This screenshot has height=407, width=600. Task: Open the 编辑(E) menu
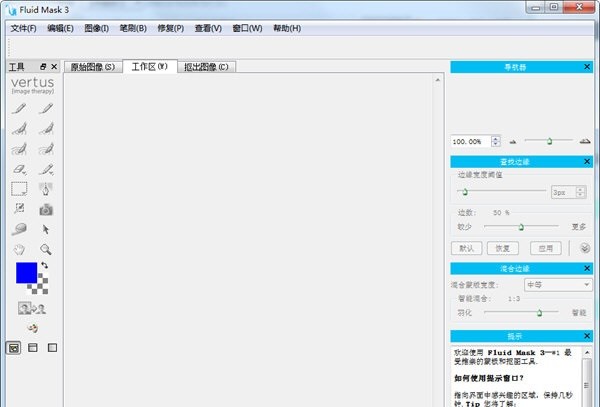coord(60,28)
